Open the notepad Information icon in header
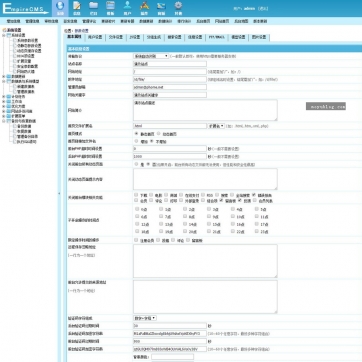The height and width of the screenshot is (362, 362). (x=77, y=8)
